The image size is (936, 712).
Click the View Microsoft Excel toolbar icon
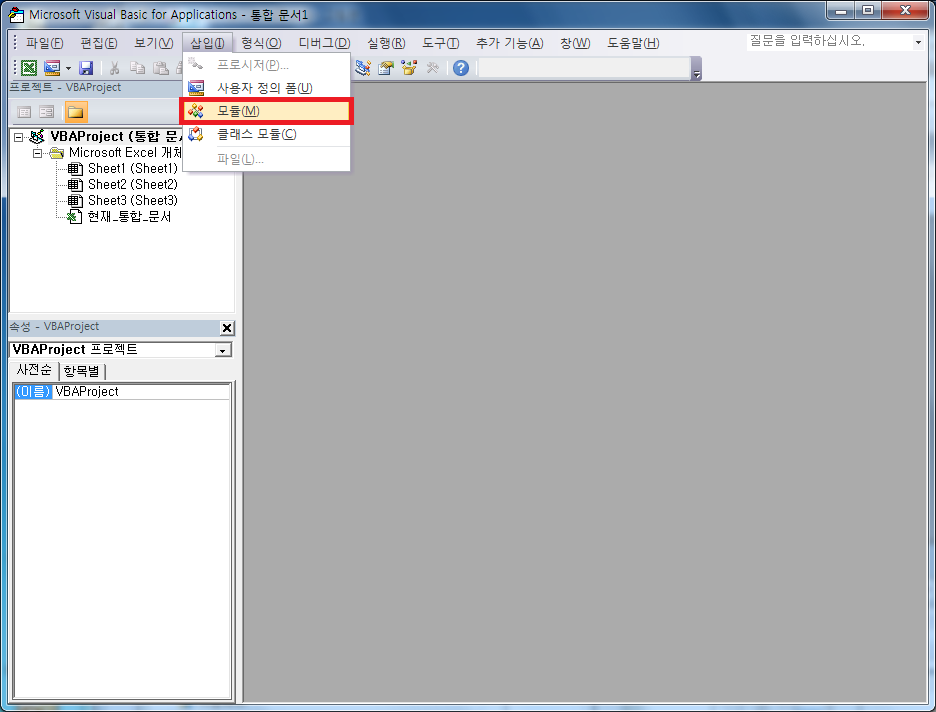click(29, 68)
